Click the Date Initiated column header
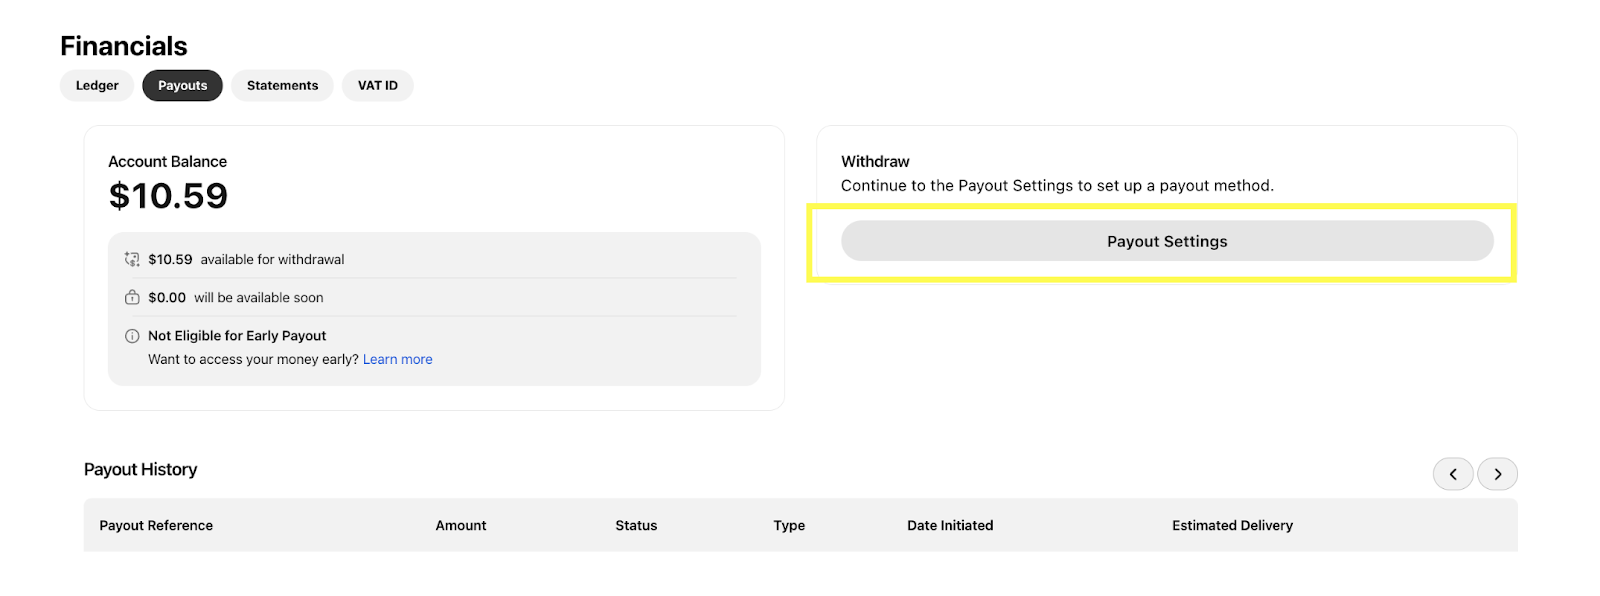The height and width of the screenshot is (596, 1600). (x=950, y=525)
